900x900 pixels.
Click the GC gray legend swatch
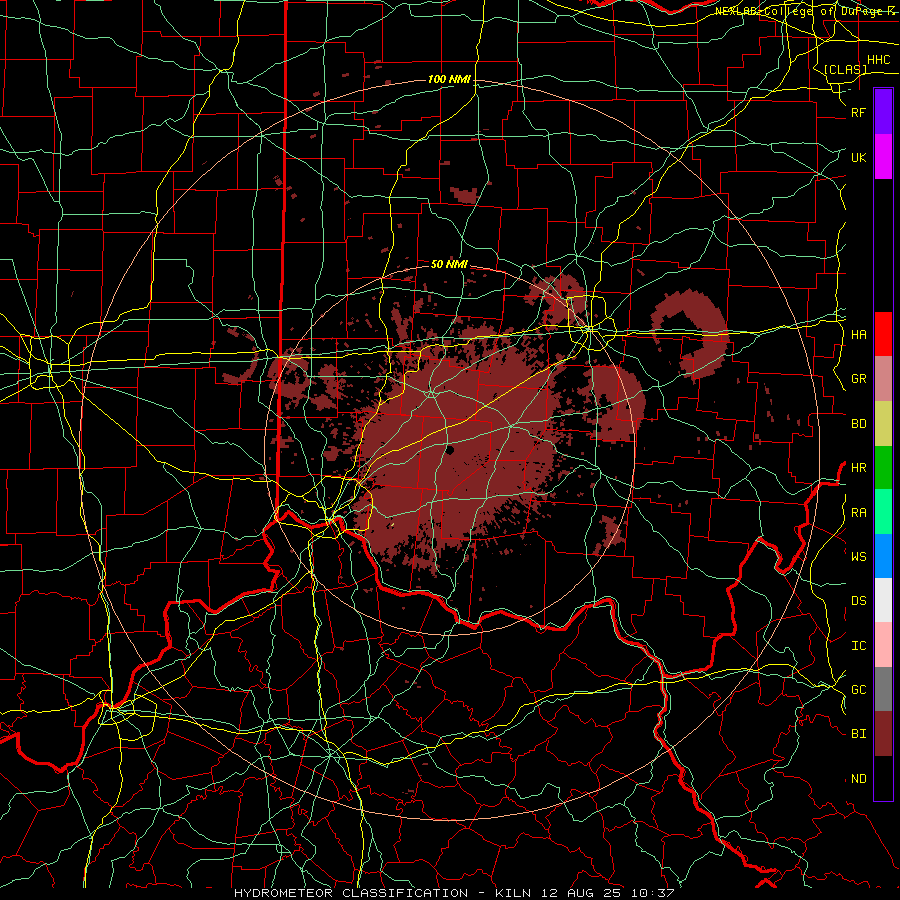click(x=883, y=689)
